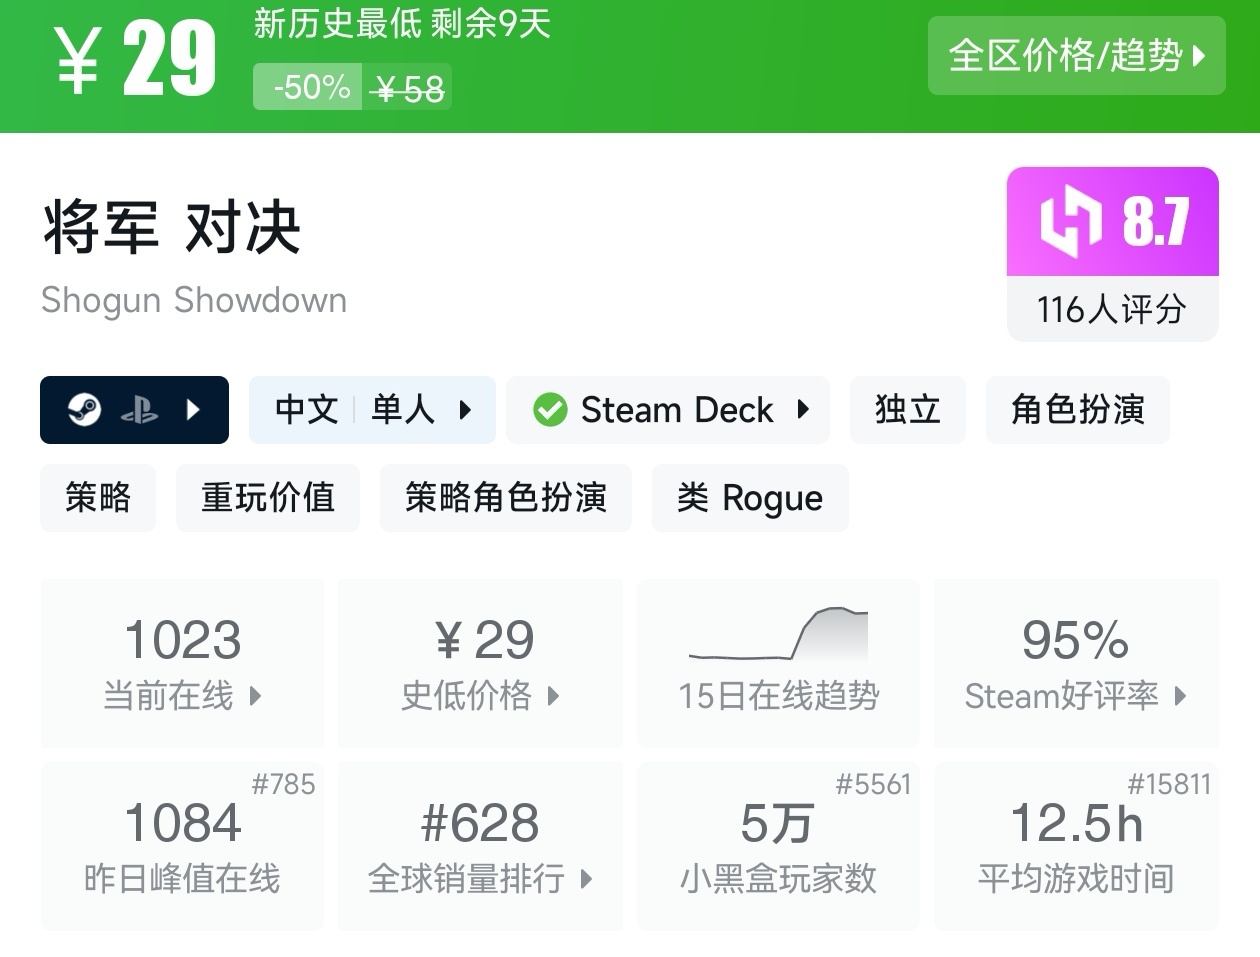Select the 独立 tag

[907, 410]
